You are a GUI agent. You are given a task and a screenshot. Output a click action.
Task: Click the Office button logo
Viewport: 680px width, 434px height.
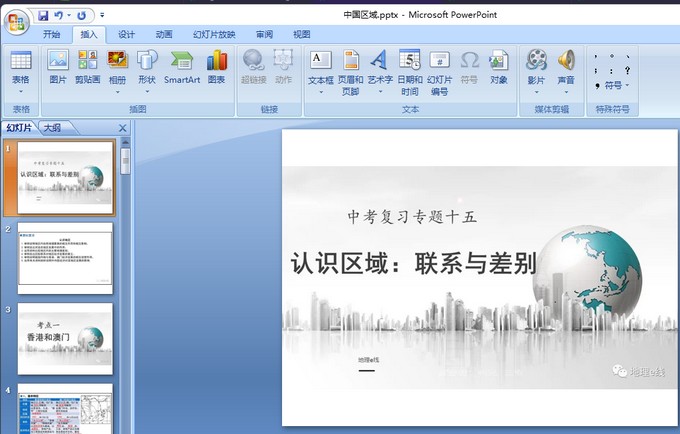(17, 19)
